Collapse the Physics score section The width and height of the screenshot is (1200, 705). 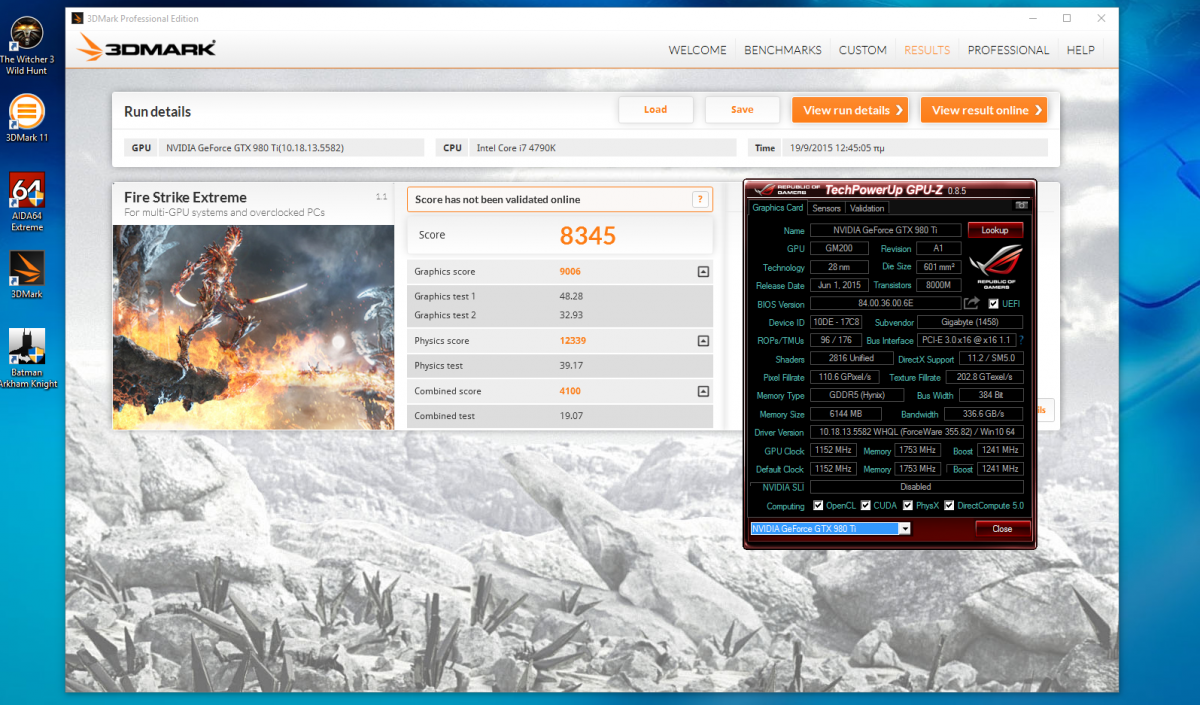(x=703, y=341)
